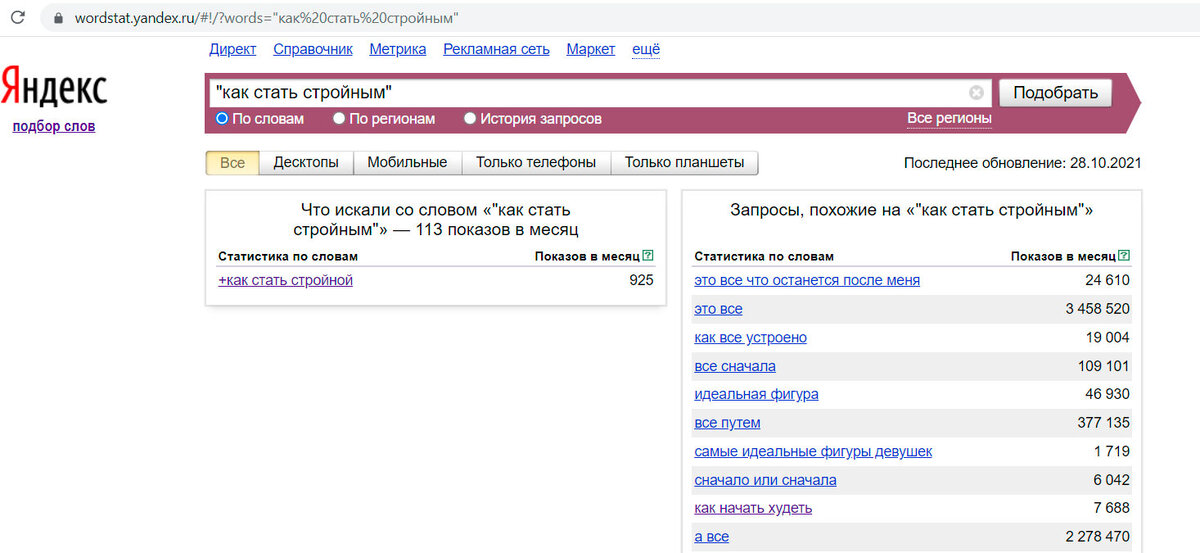Click the Яндекс logo

pos(54,87)
